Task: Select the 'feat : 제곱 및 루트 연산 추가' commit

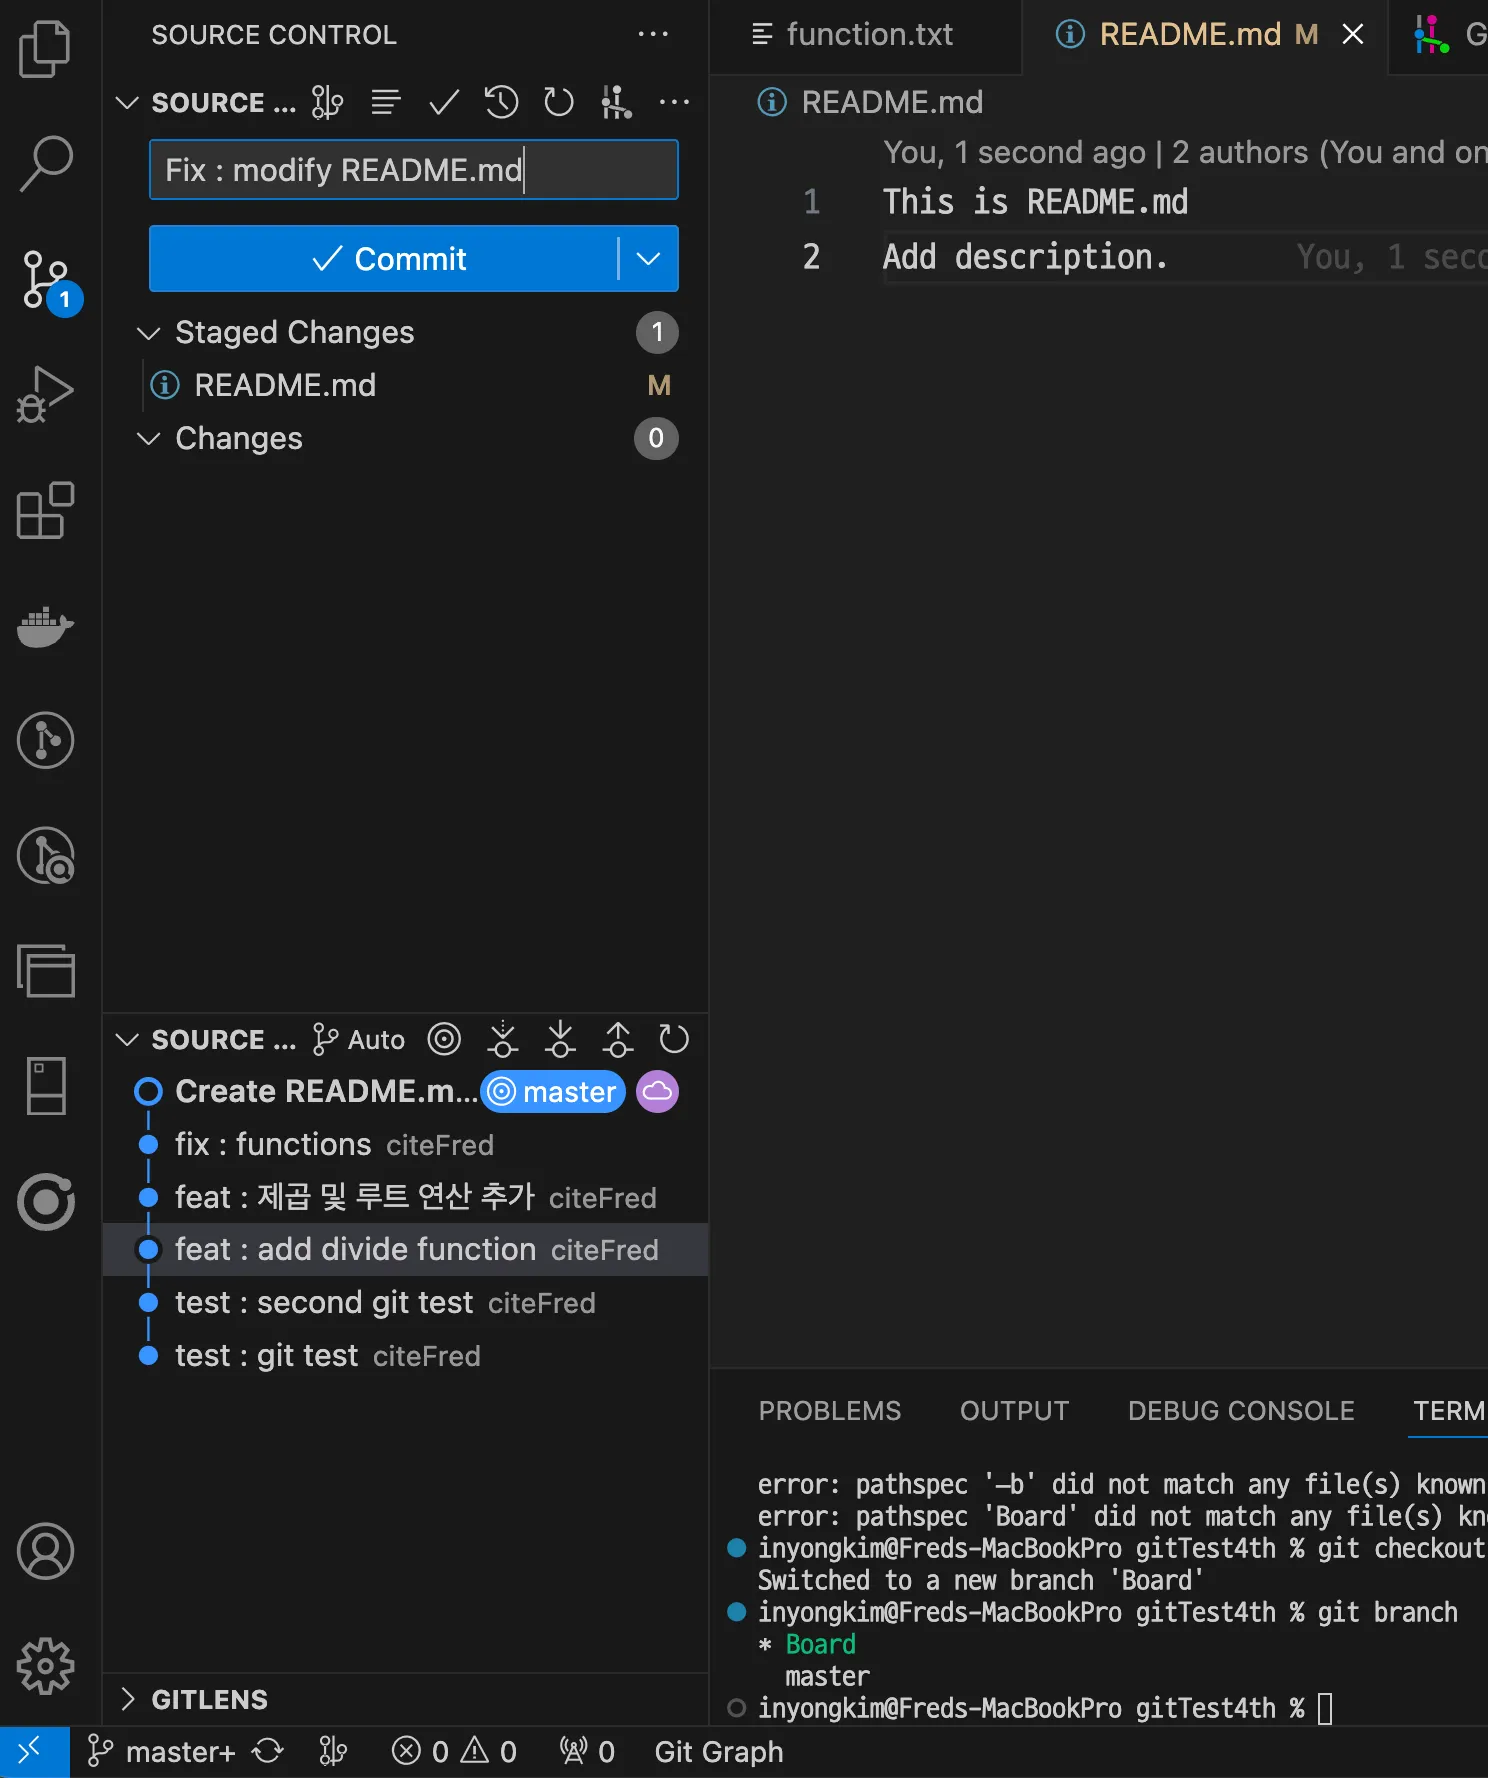Action: coord(405,1197)
